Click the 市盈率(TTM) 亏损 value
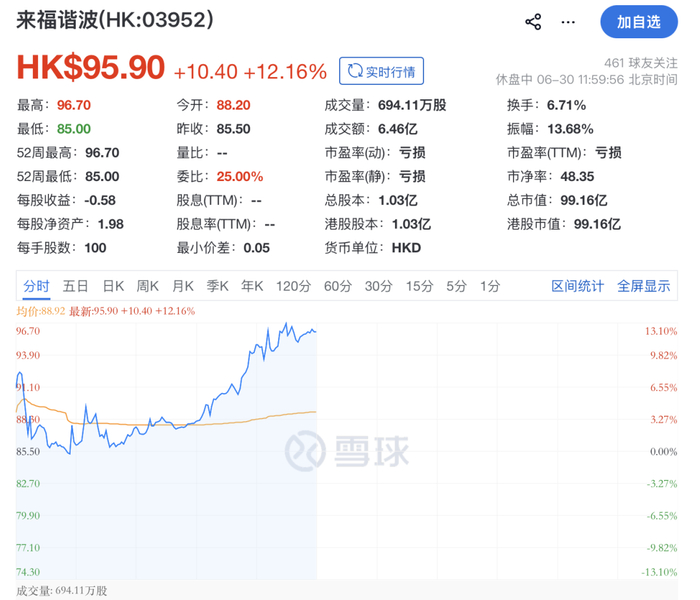 click(x=608, y=153)
